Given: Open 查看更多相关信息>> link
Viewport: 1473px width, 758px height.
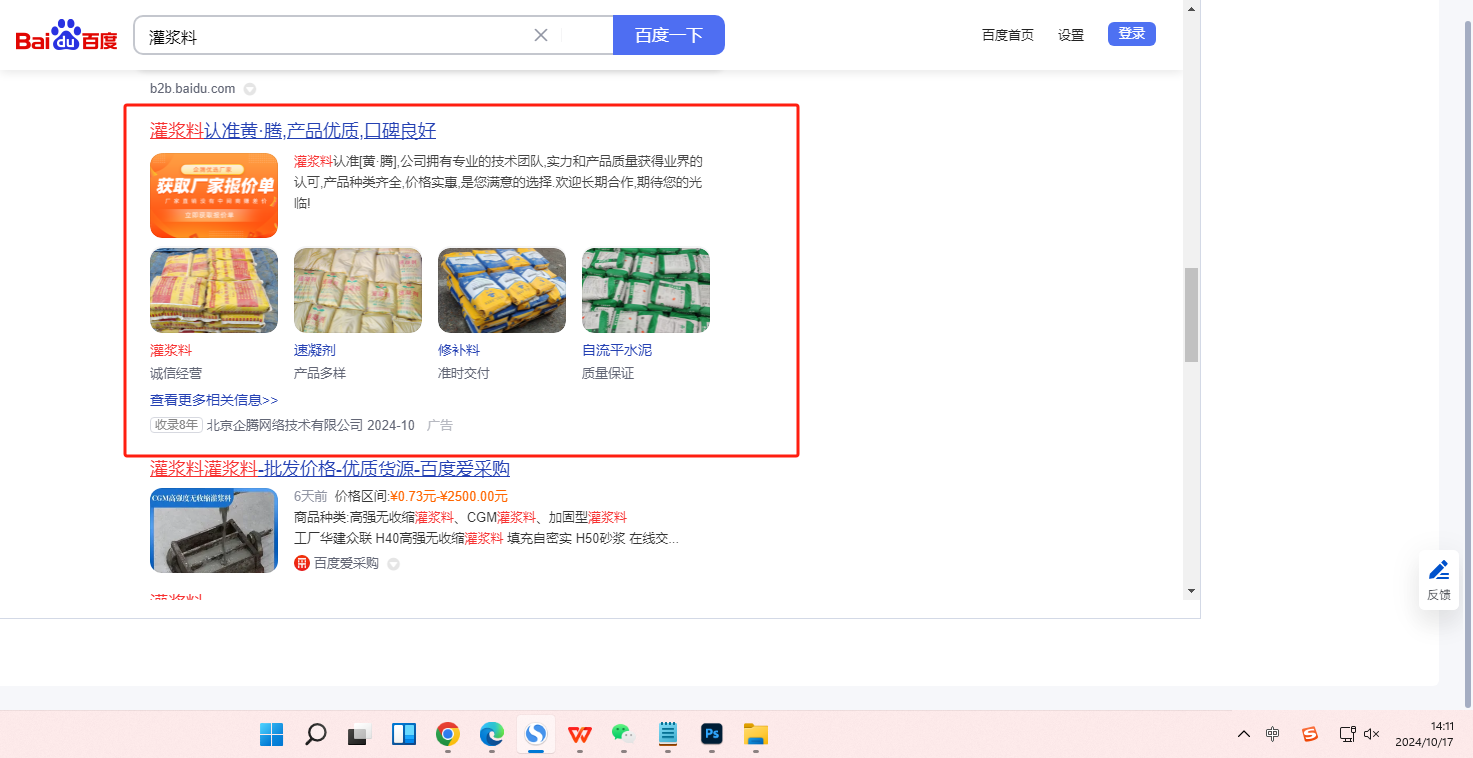Looking at the screenshot, I should (214, 400).
